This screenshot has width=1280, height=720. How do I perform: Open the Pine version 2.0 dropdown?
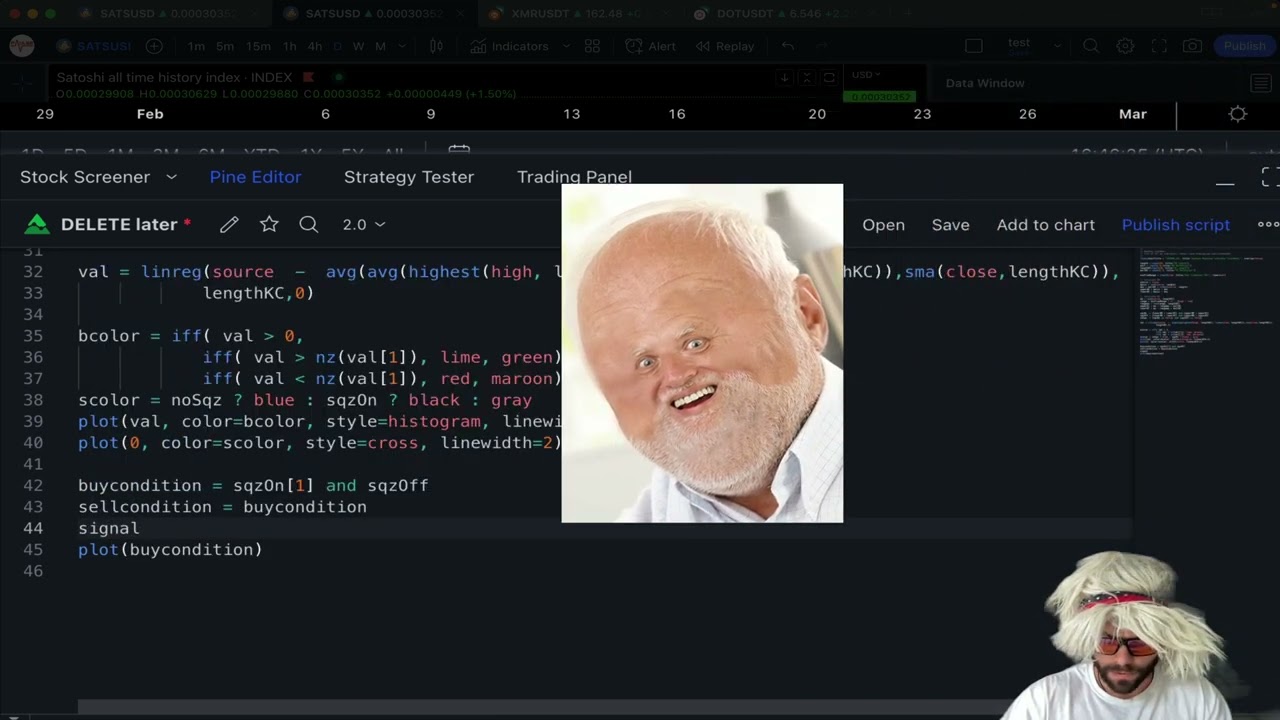click(364, 225)
